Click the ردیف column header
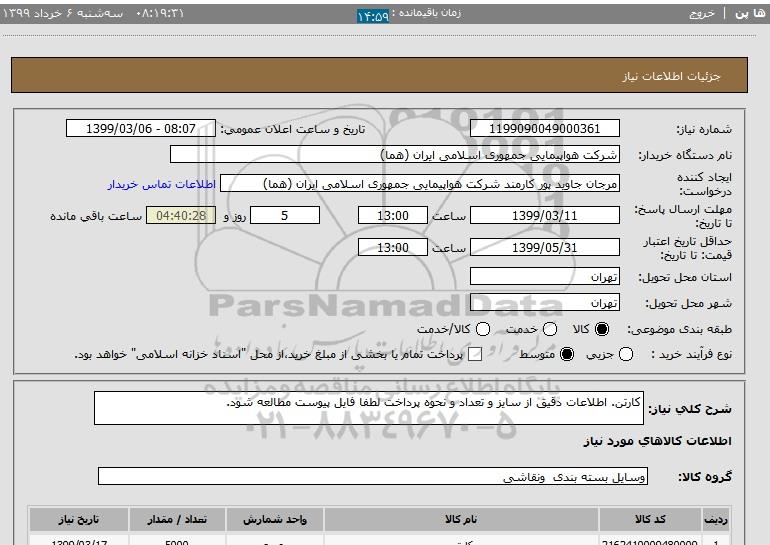Screen dimensions: 770x545 click(x=716, y=519)
